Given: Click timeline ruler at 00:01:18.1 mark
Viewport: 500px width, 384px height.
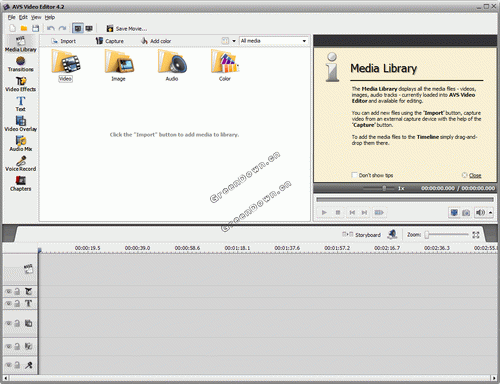Looking at the screenshot, I should [237, 248].
